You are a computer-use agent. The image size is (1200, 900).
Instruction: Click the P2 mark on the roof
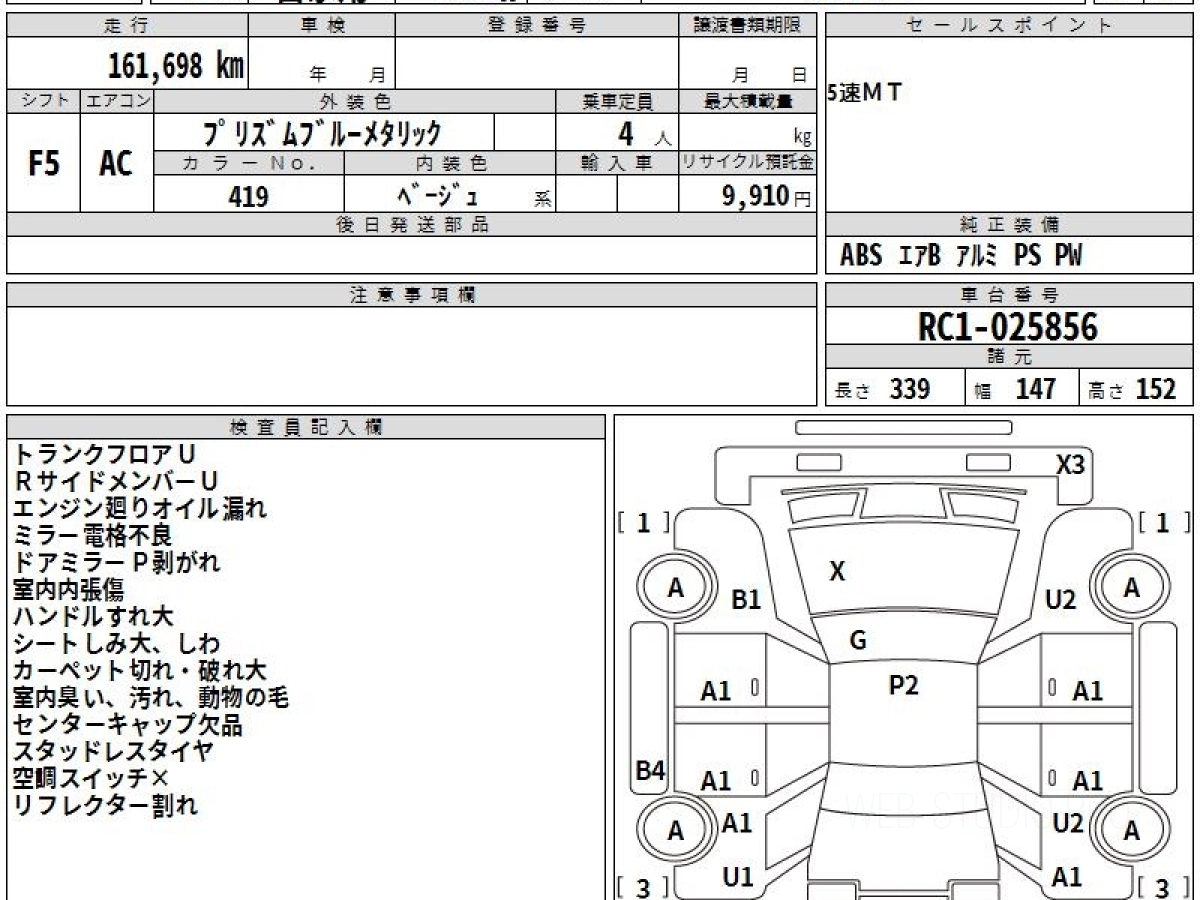[x=904, y=685]
